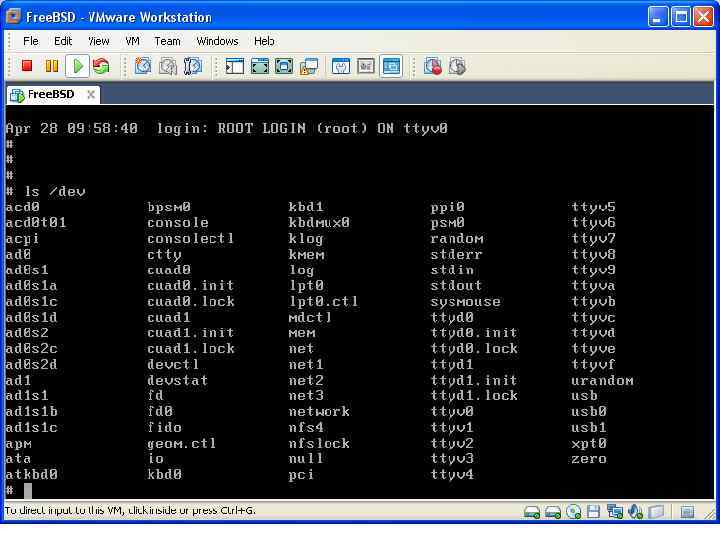Click the floppy drive status icon
Viewport: 720px width, 540px height.
[x=593, y=512]
